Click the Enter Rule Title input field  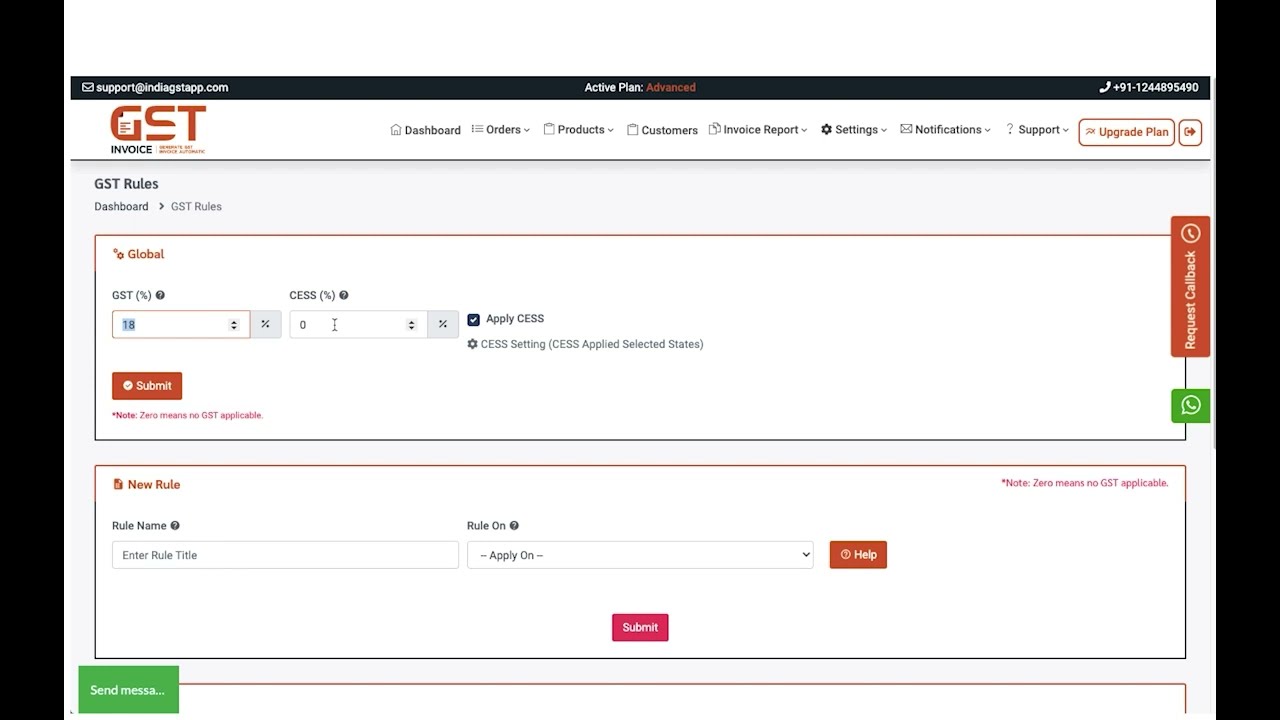285,555
